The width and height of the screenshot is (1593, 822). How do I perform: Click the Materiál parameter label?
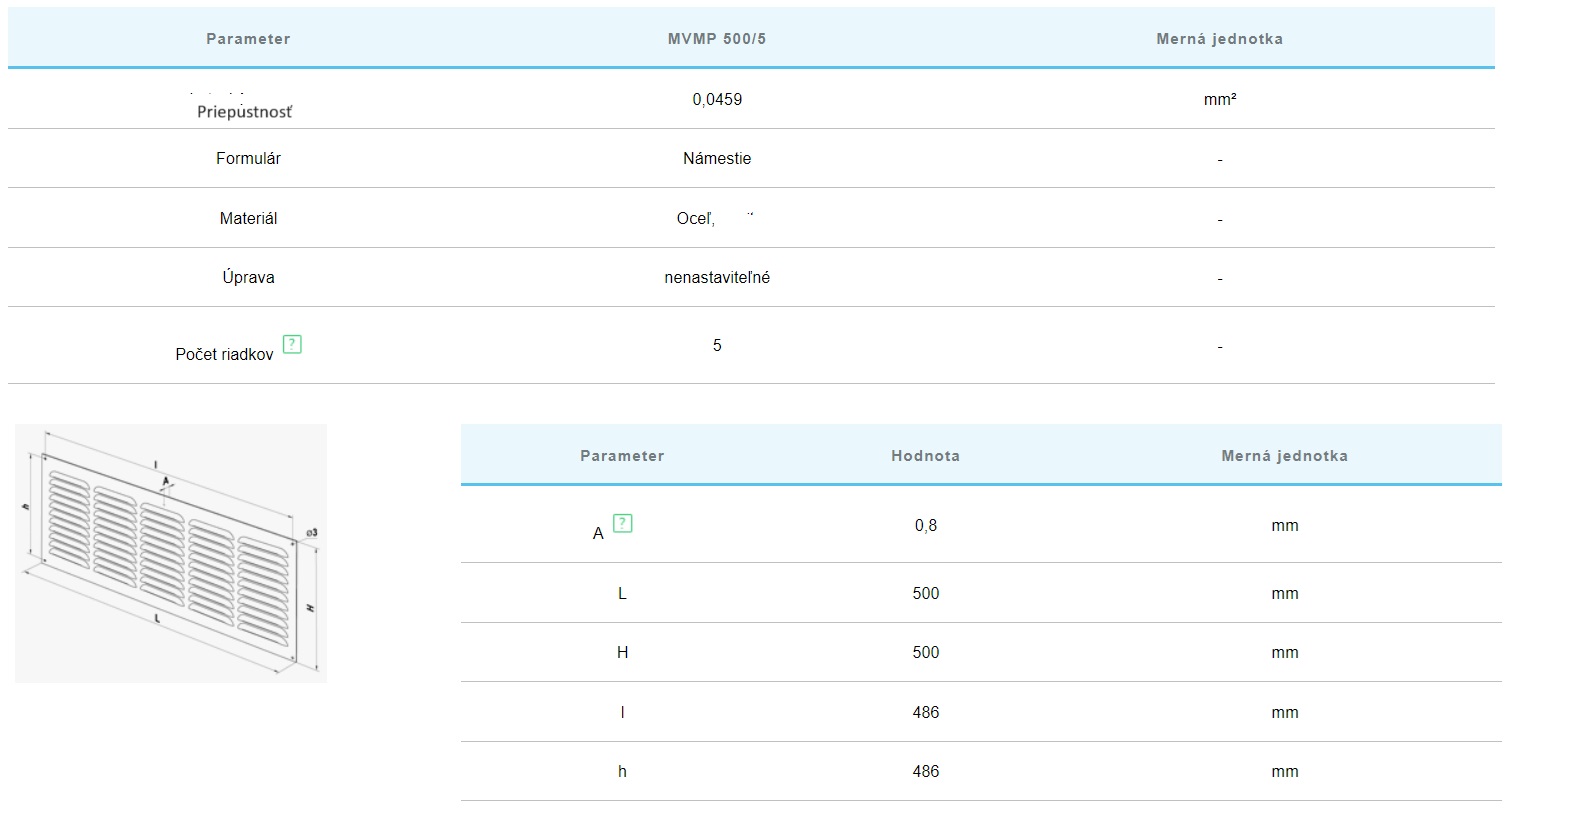pyautogui.click(x=248, y=218)
